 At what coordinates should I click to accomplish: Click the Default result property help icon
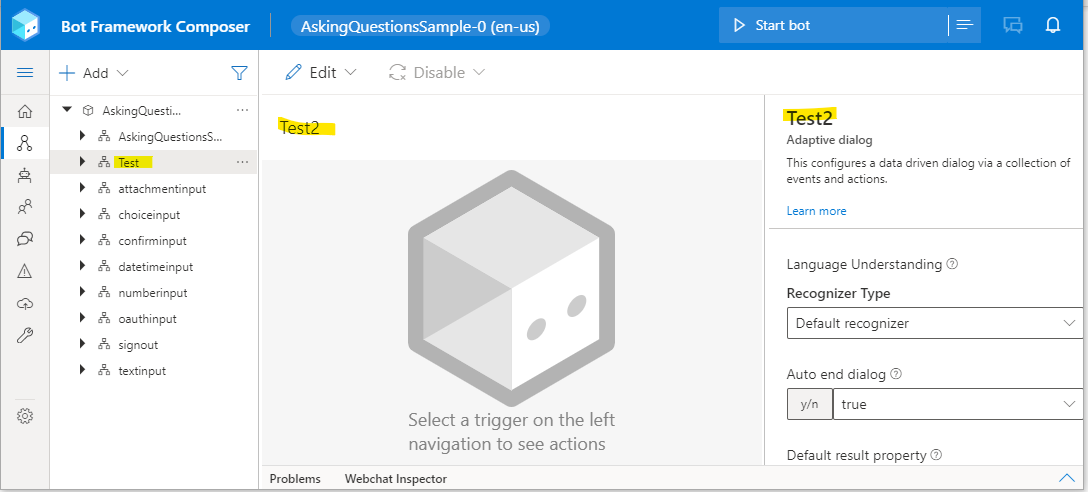[x=936, y=455]
